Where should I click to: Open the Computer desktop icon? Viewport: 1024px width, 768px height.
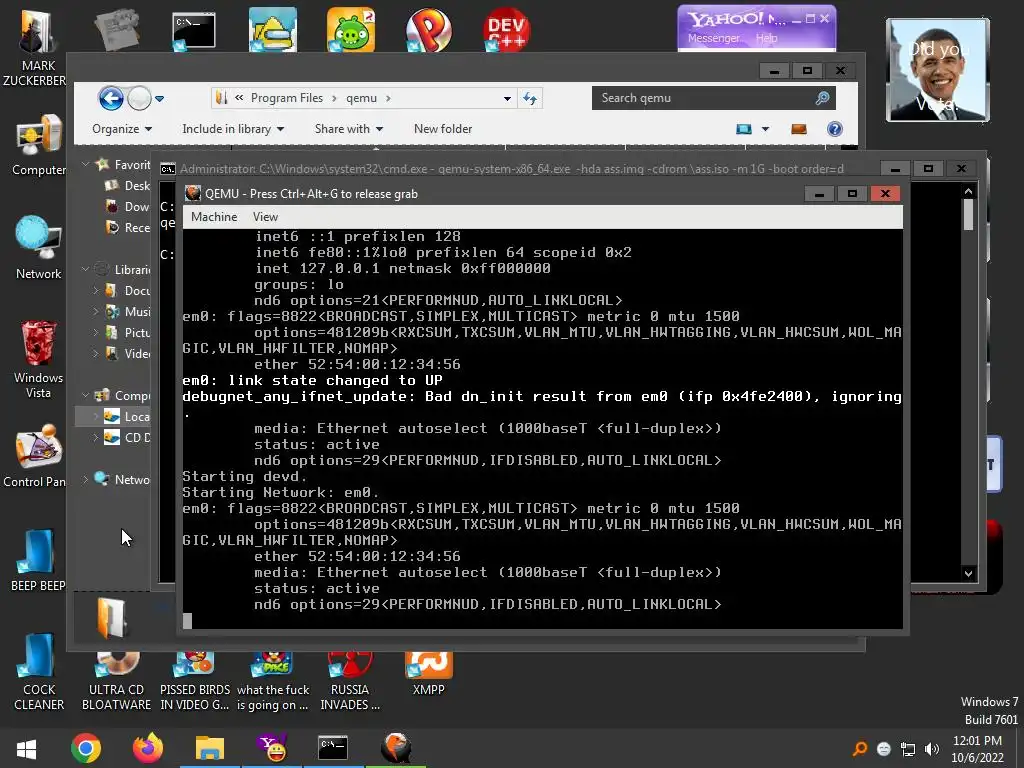coord(38,145)
